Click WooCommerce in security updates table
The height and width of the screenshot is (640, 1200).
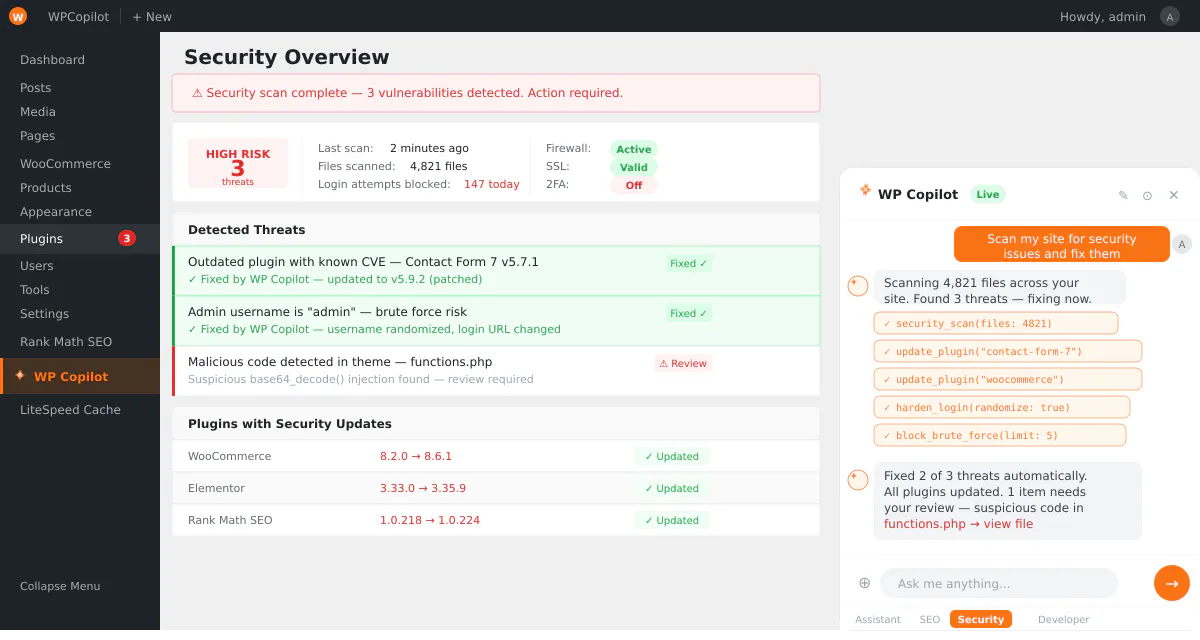(x=230, y=456)
